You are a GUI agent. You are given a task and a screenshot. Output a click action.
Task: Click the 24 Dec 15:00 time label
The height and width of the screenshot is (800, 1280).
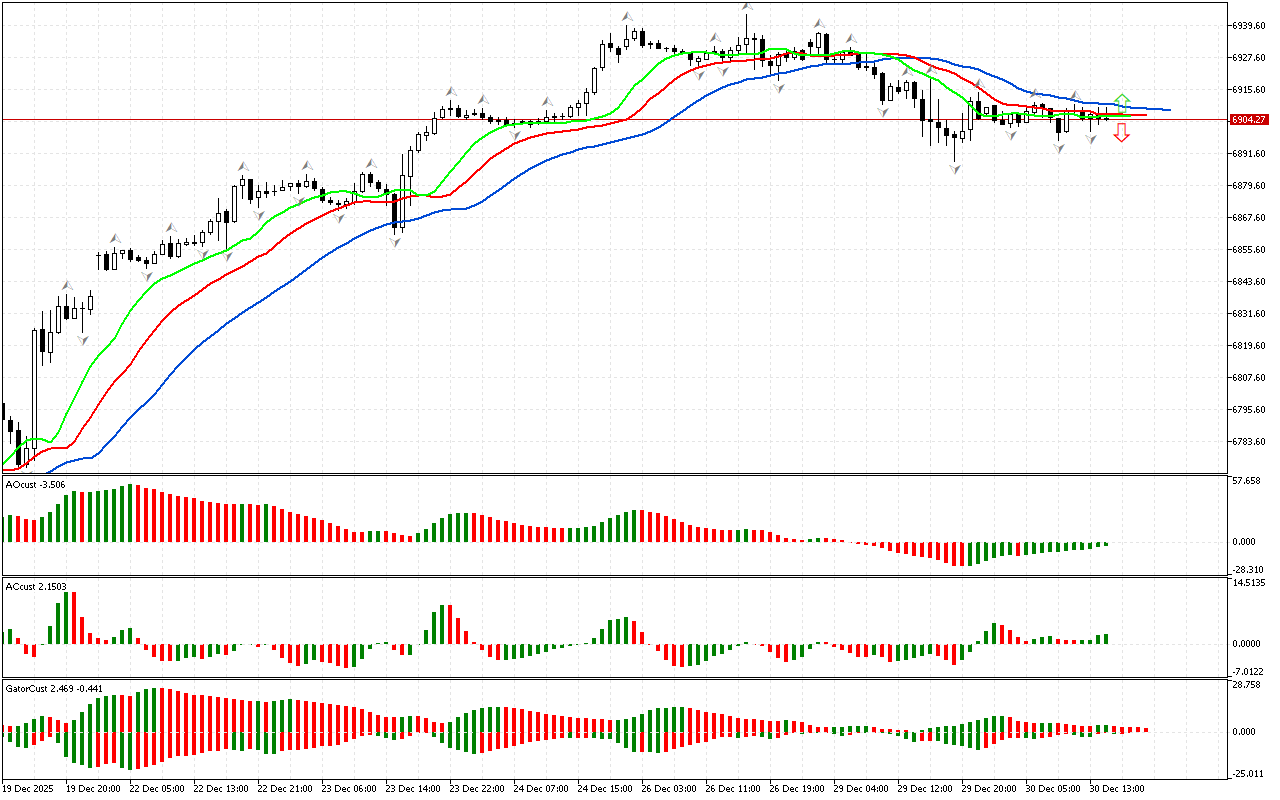tap(604, 788)
